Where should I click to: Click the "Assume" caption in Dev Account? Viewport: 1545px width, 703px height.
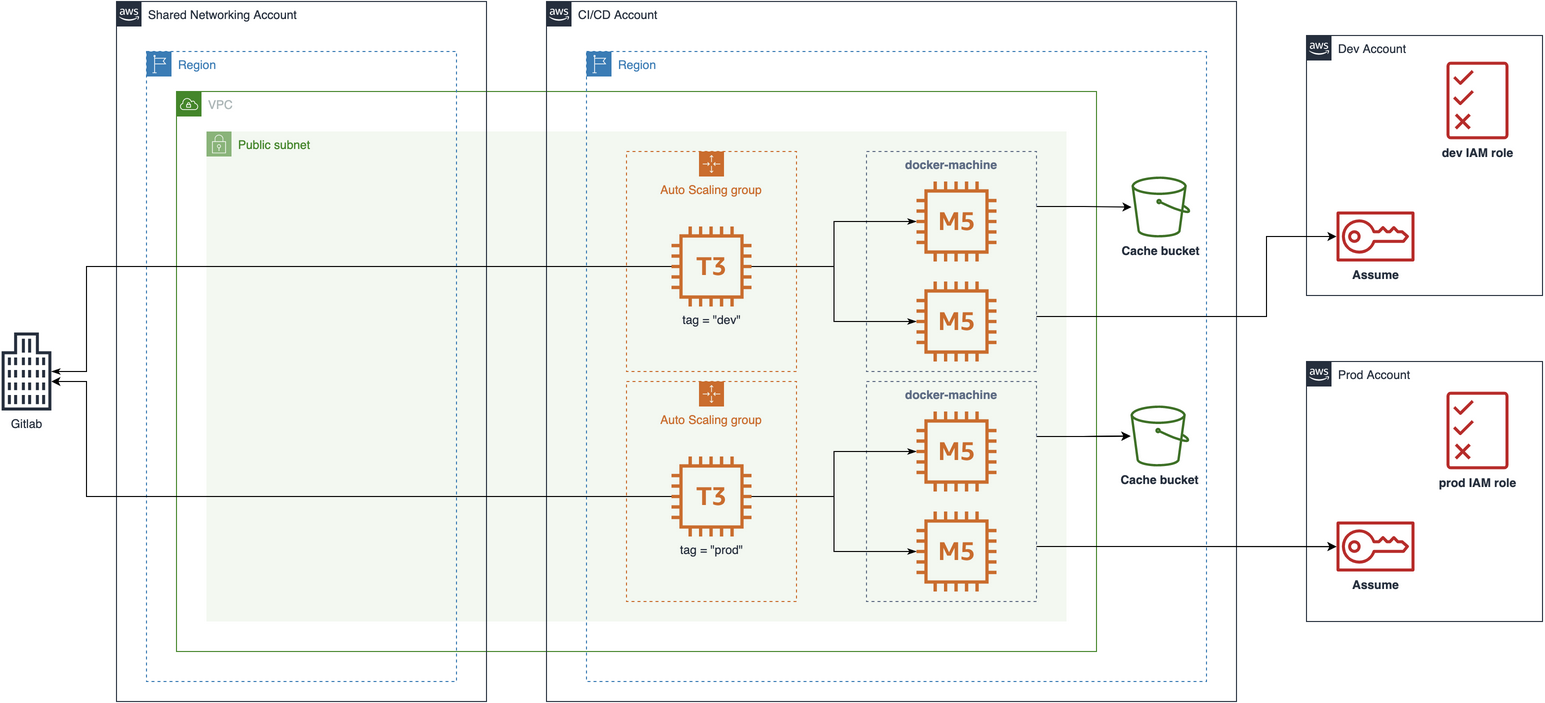1375,275
